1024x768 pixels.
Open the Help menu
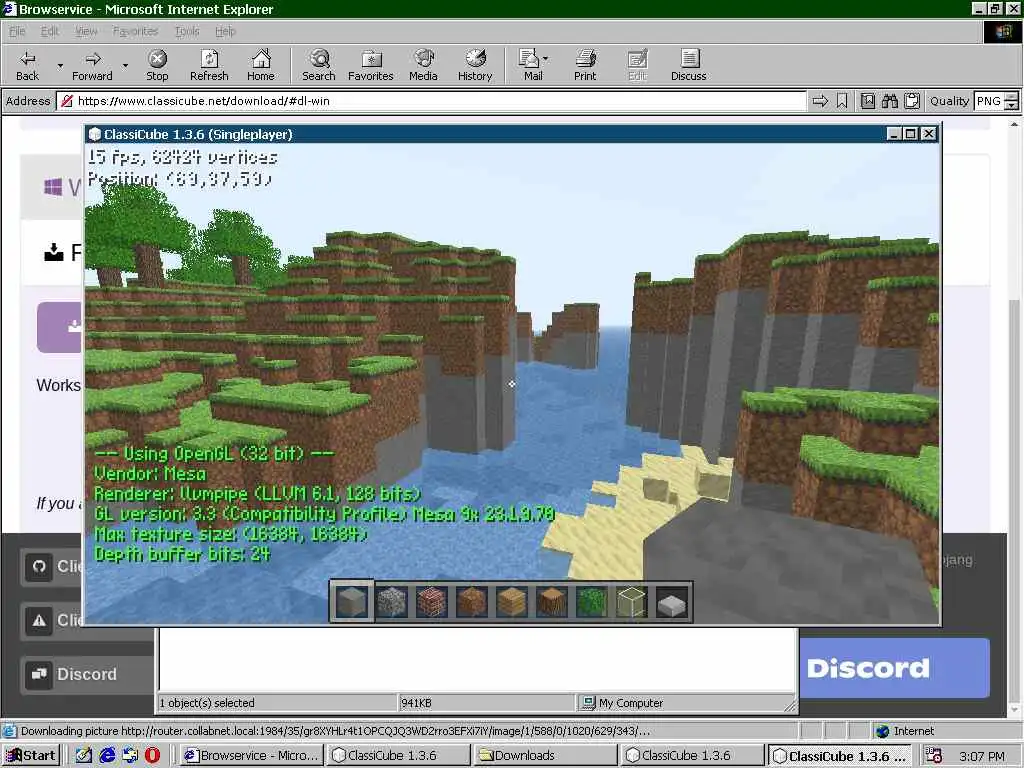point(225,31)
